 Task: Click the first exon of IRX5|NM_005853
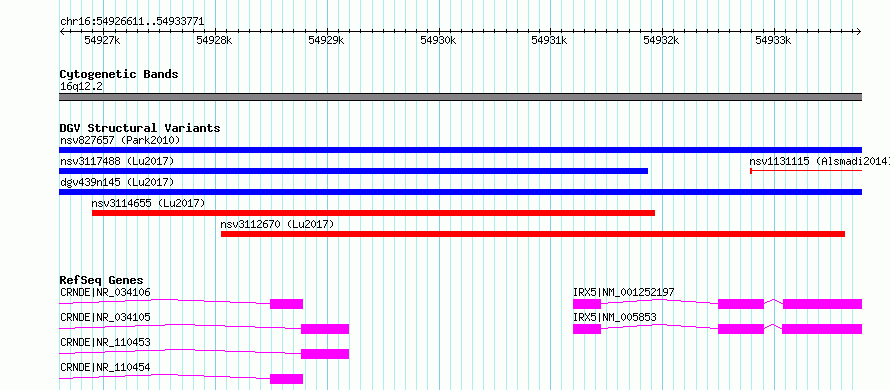[x=587, y=329]
